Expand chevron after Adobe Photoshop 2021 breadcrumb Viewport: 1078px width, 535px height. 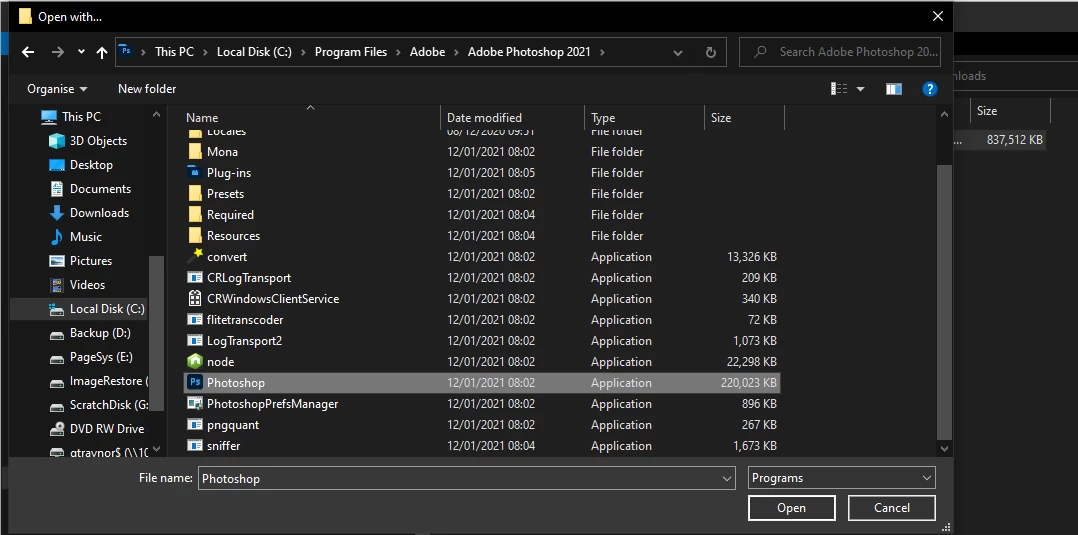click(x=603, y=52)
